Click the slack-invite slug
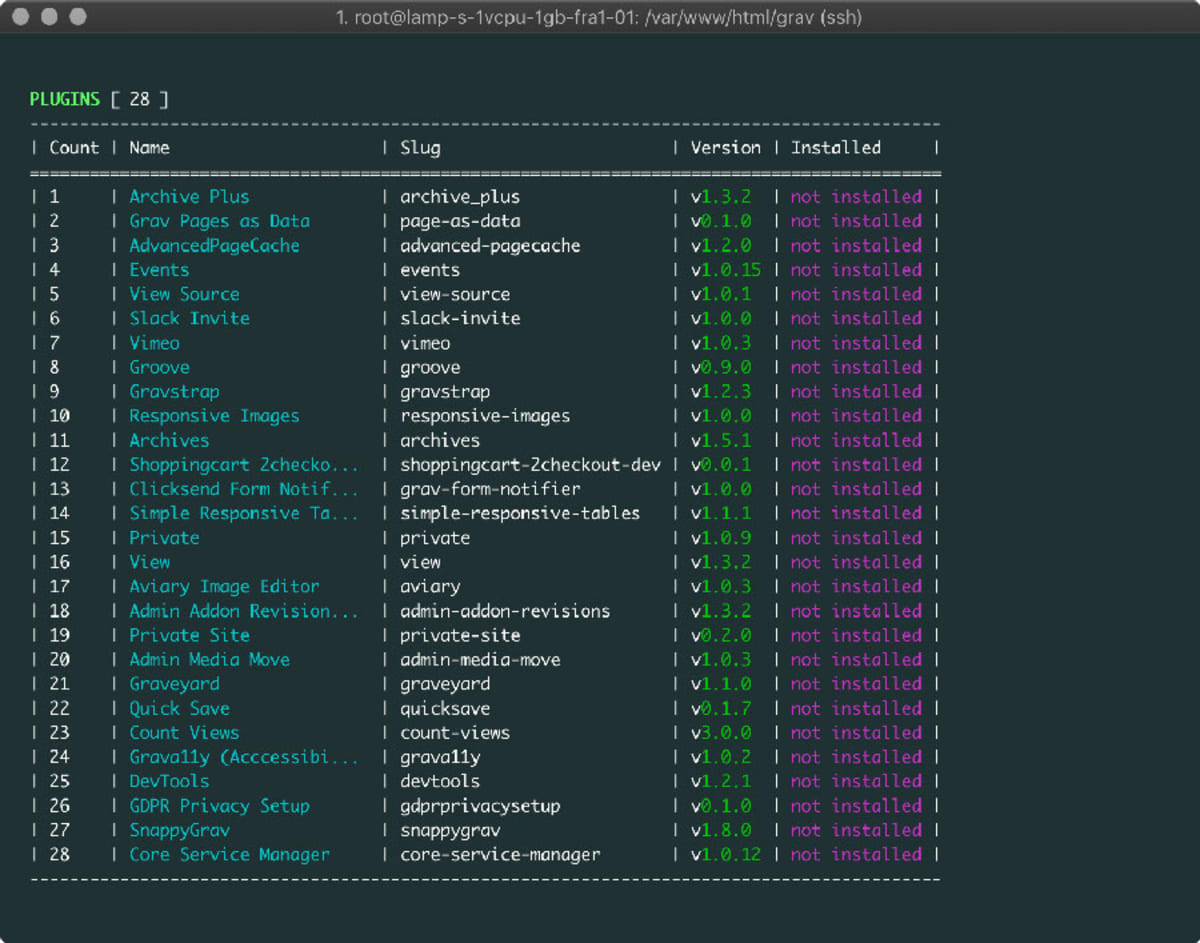 pos(460,318)
